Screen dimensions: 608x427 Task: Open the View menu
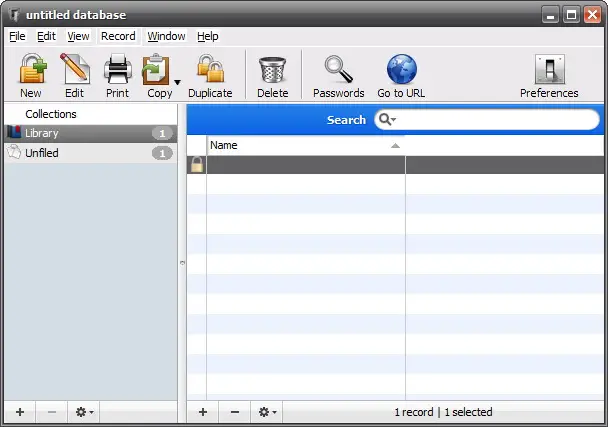78,36
